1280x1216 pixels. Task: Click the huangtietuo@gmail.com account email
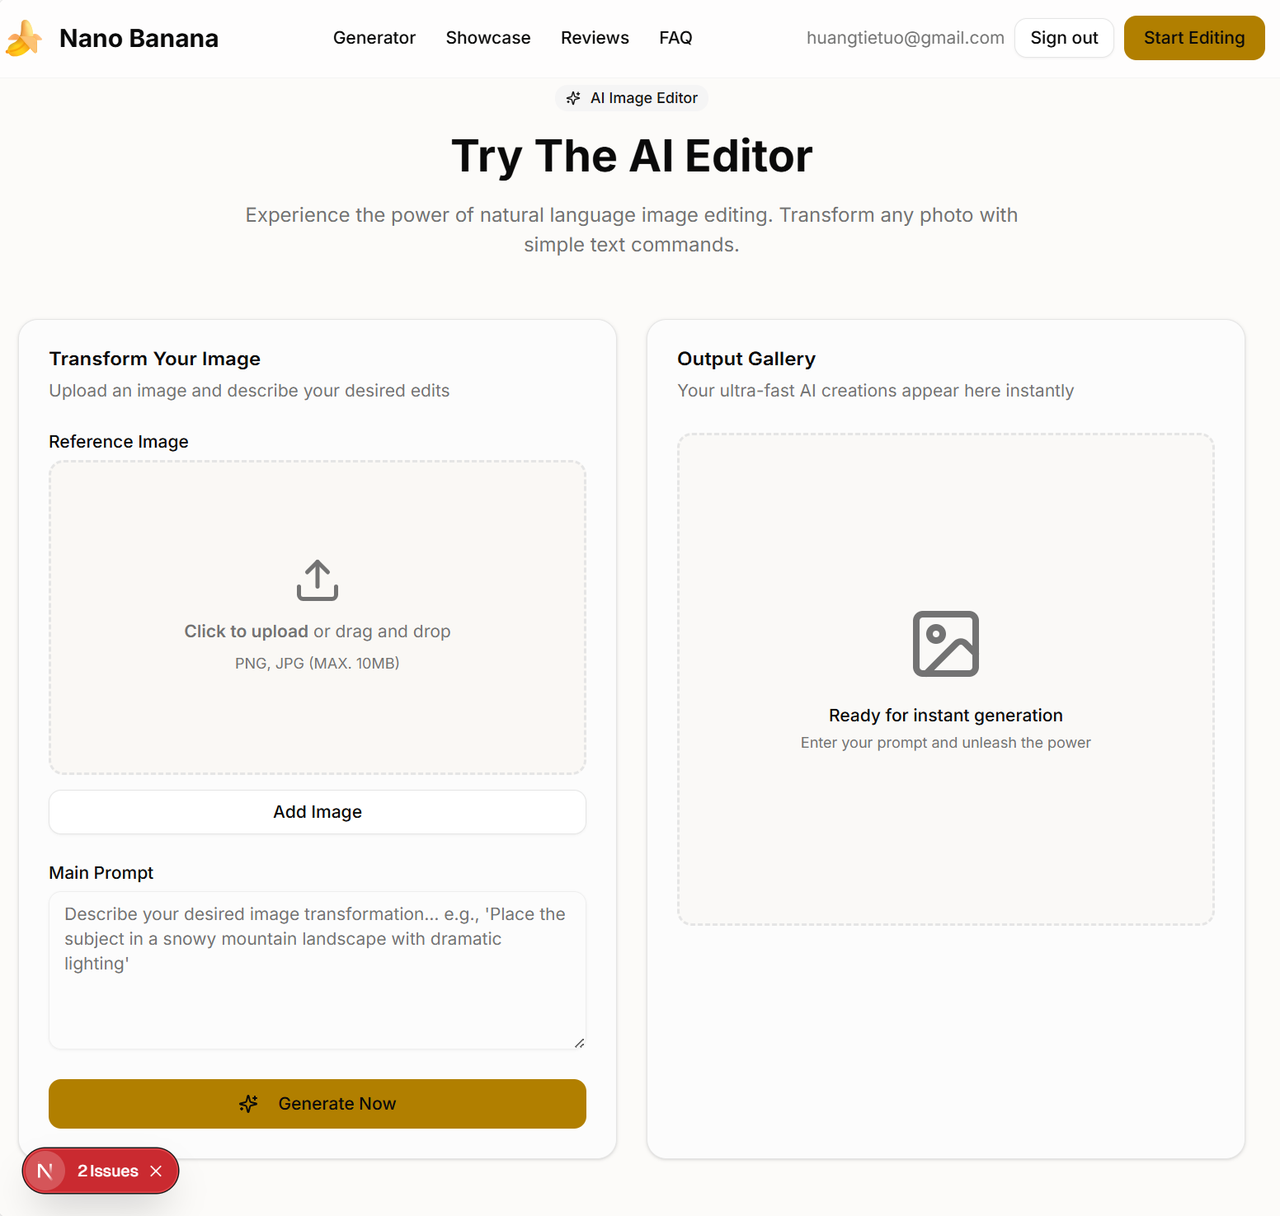905,38
